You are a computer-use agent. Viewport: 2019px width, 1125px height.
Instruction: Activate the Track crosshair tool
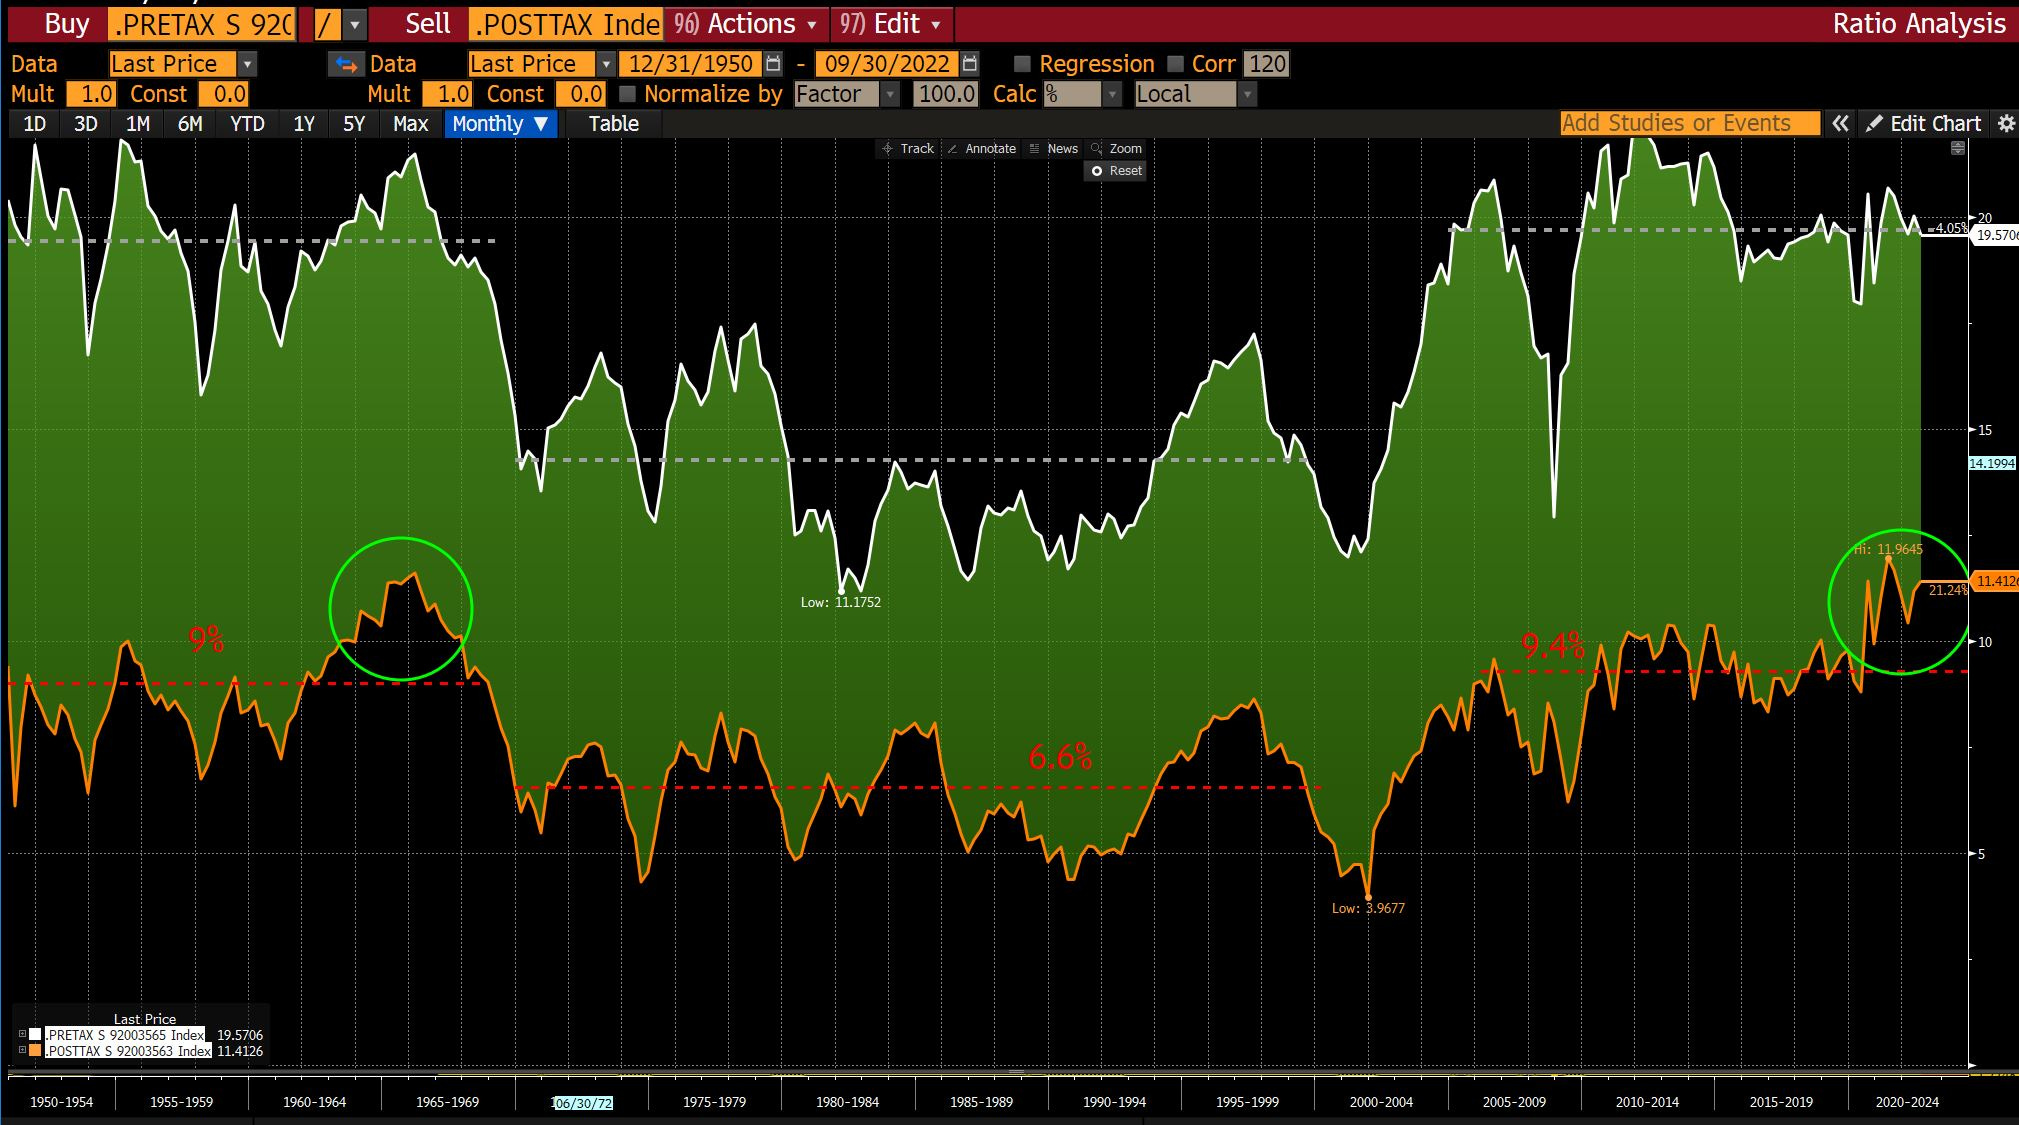[907, 148]
